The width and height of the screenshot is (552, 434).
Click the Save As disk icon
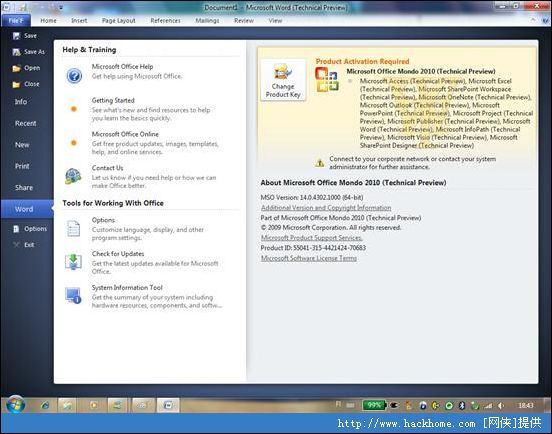click(x=17, y=52)
